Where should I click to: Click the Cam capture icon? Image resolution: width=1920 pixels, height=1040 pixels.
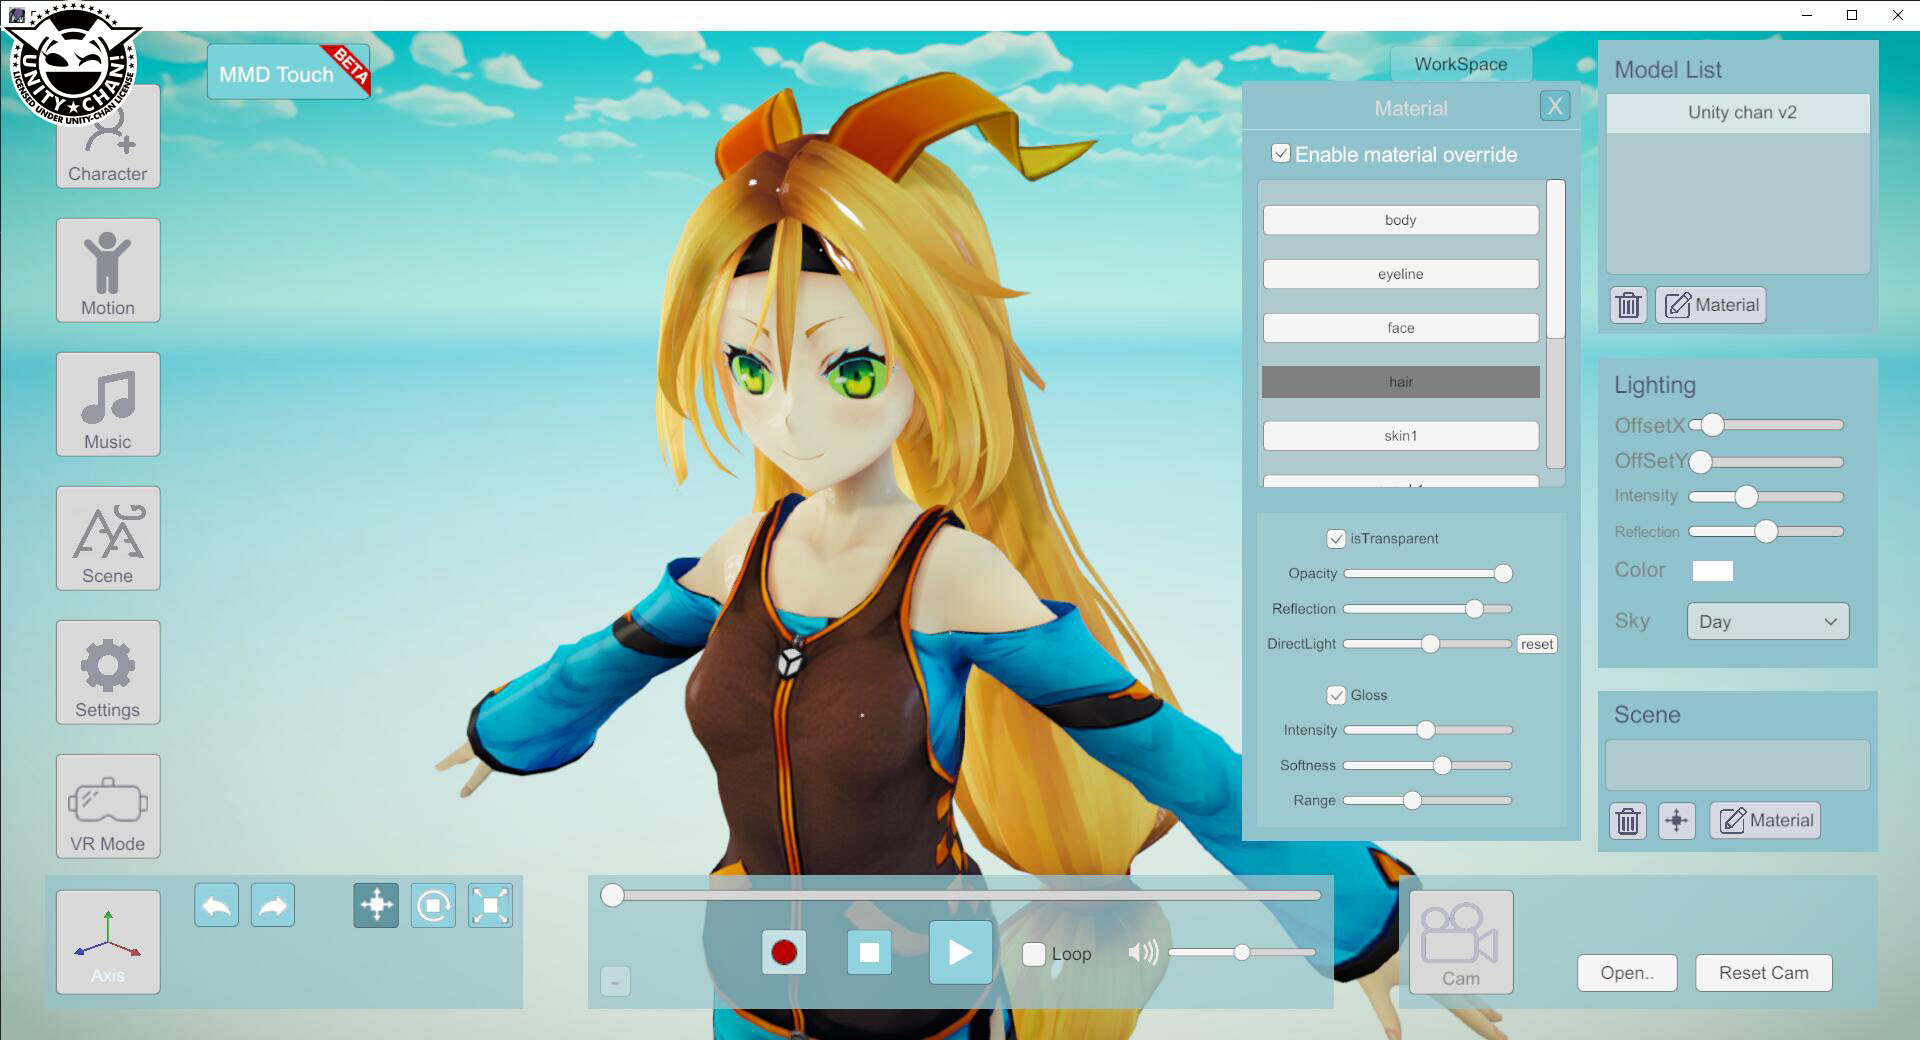tap(1460, 941)
